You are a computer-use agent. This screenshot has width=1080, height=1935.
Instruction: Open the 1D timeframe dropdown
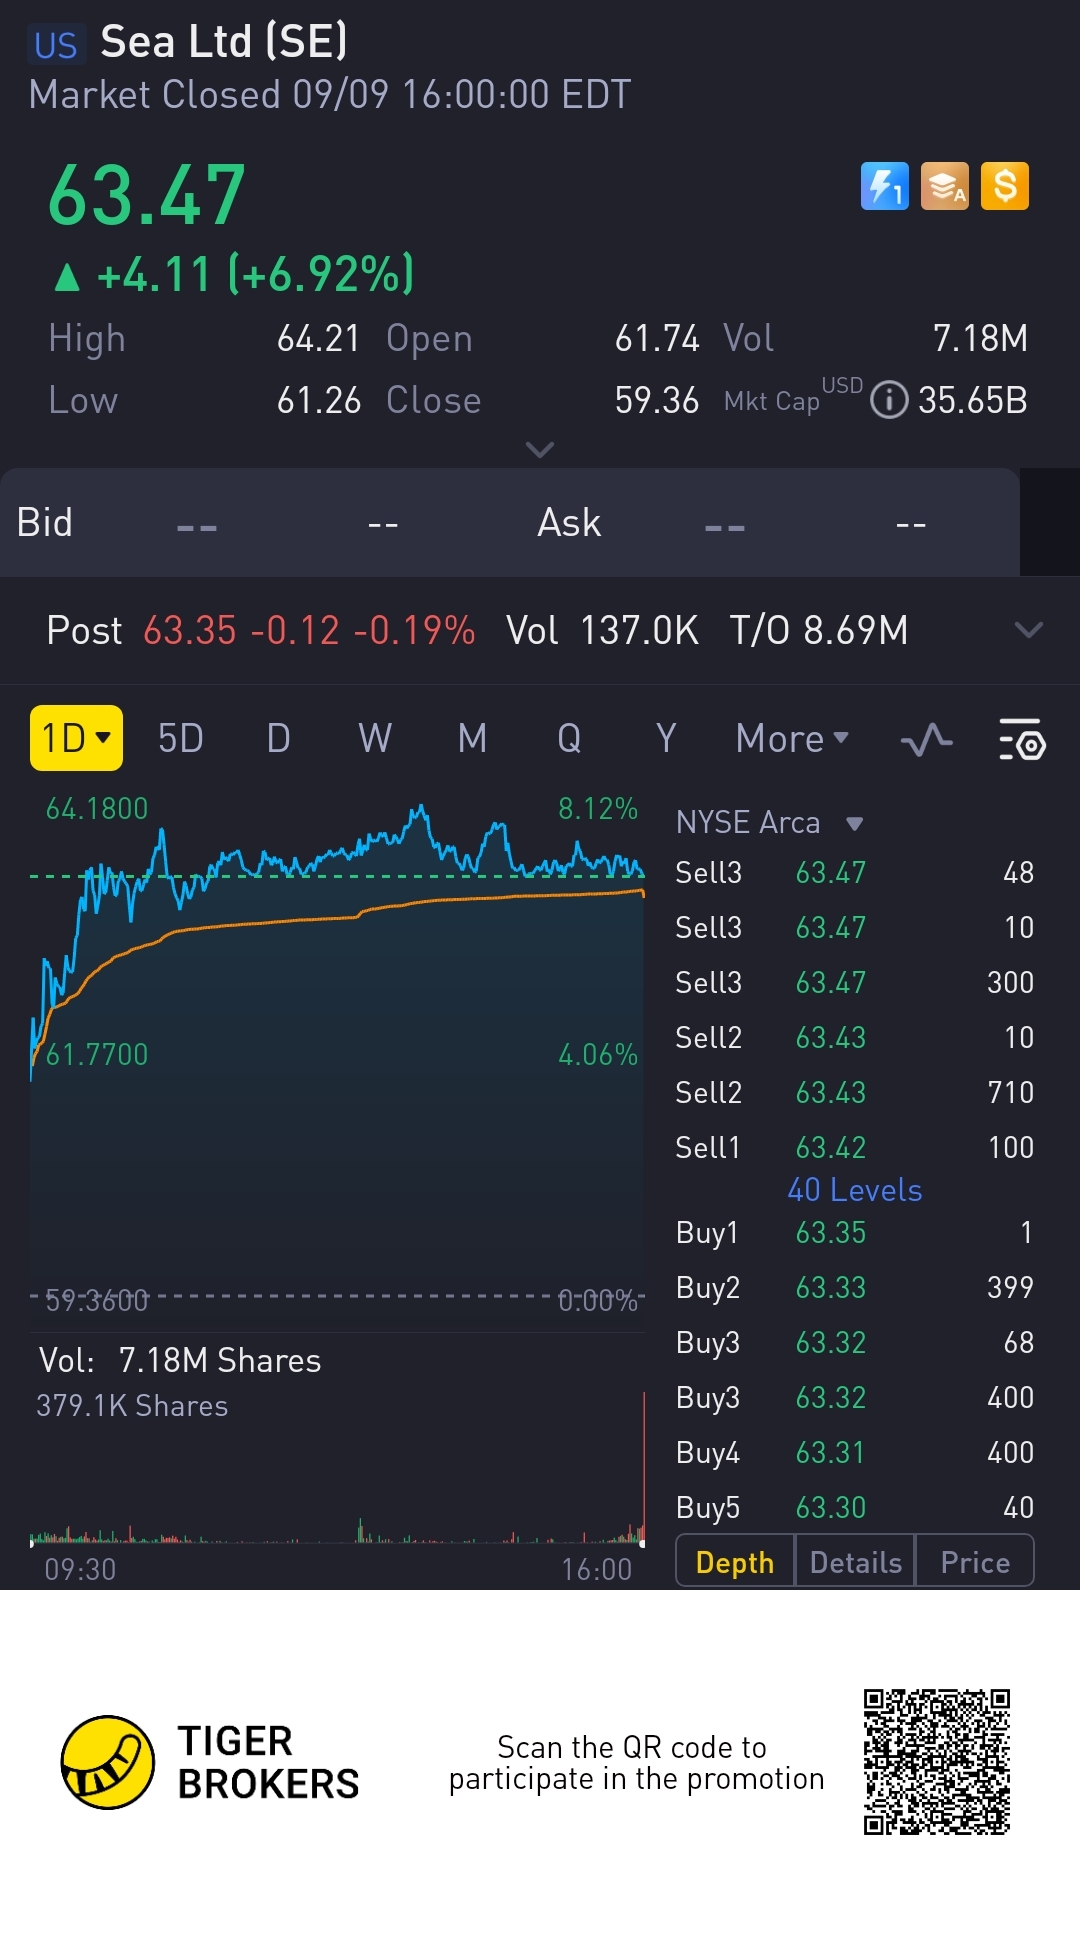click(76, 738)
